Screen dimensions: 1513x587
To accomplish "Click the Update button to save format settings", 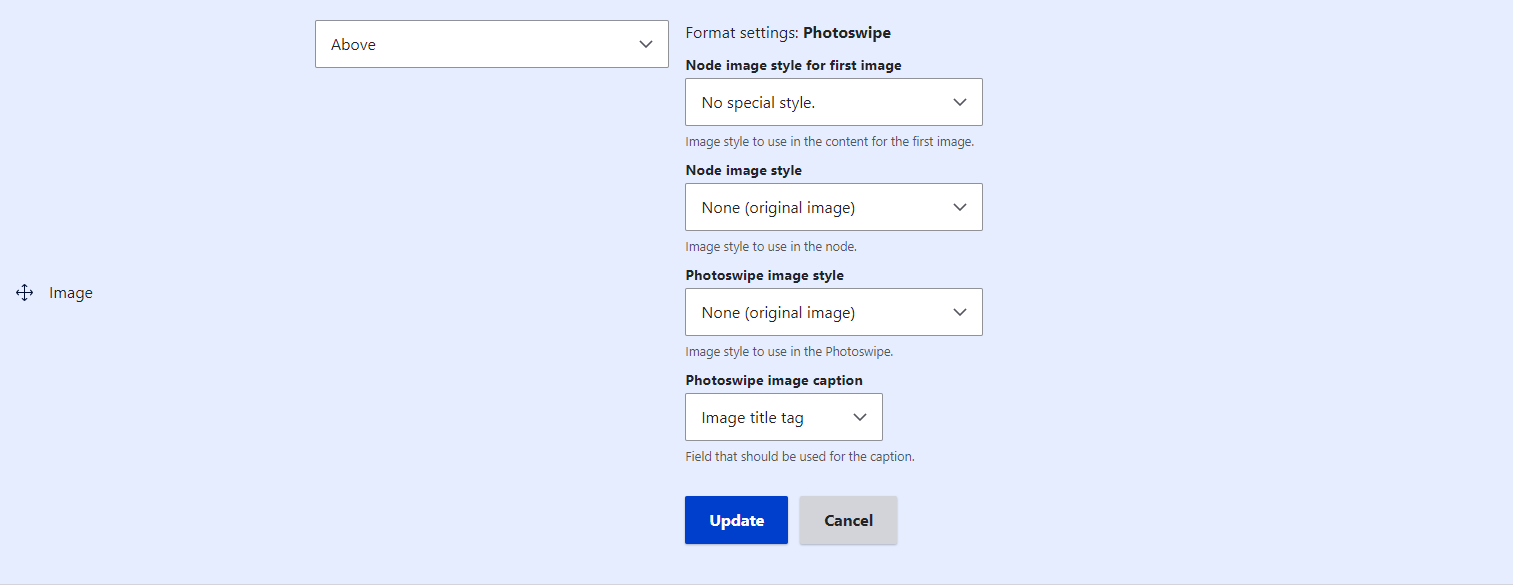I will pos(736,519).
